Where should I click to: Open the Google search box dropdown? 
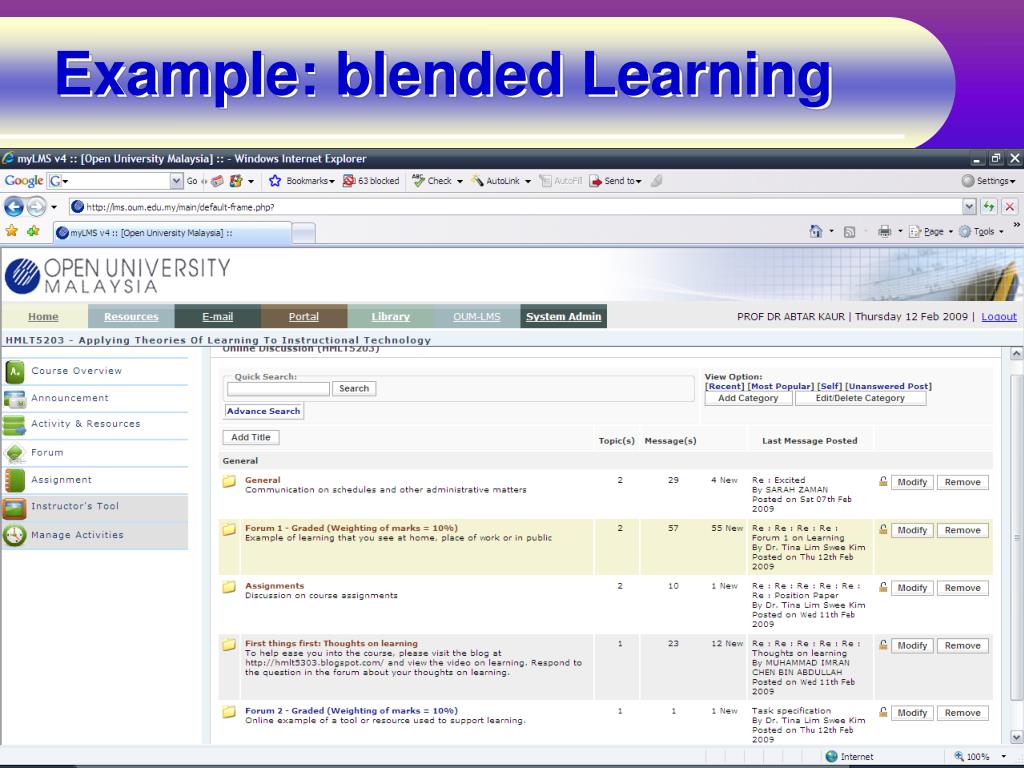[176, 181]
